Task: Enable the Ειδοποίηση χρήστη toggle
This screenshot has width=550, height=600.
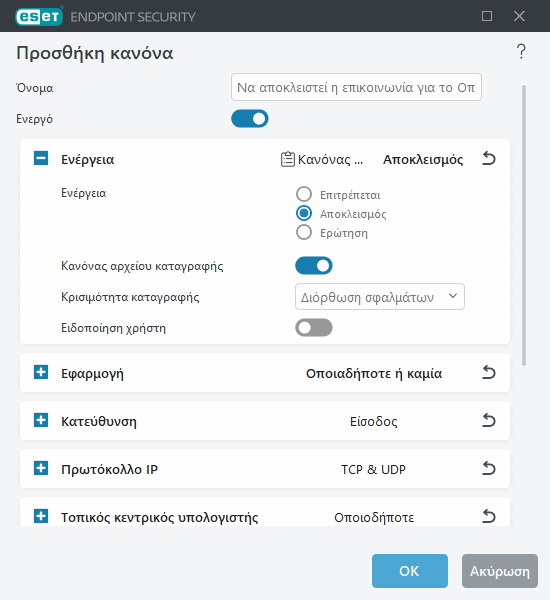Action: (313, 328)
